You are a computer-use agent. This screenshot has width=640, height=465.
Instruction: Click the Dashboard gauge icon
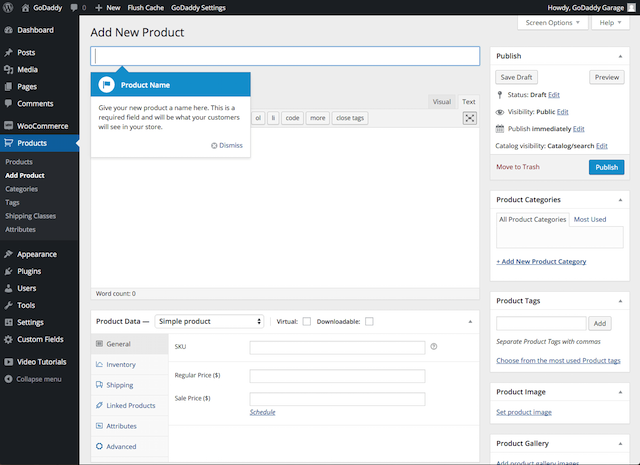8,30
